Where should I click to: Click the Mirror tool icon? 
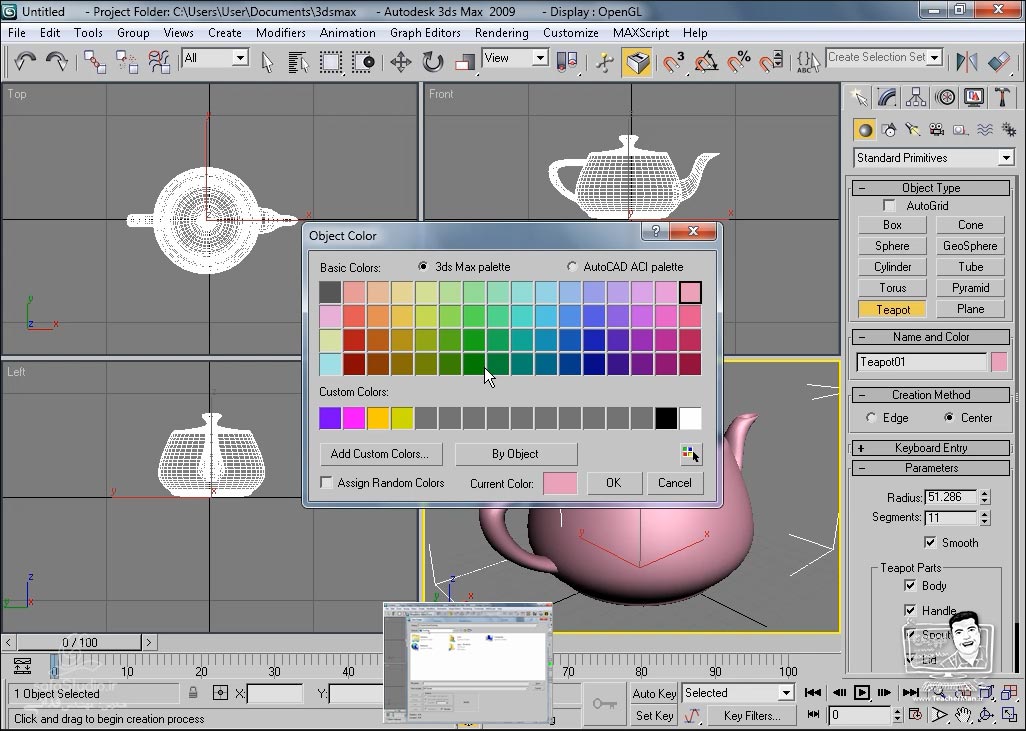[966, 62]
